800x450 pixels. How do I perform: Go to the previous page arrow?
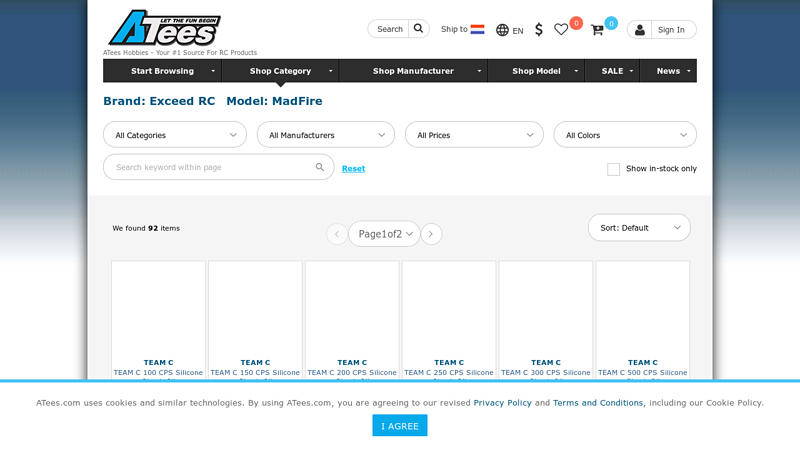click(337, 234)
